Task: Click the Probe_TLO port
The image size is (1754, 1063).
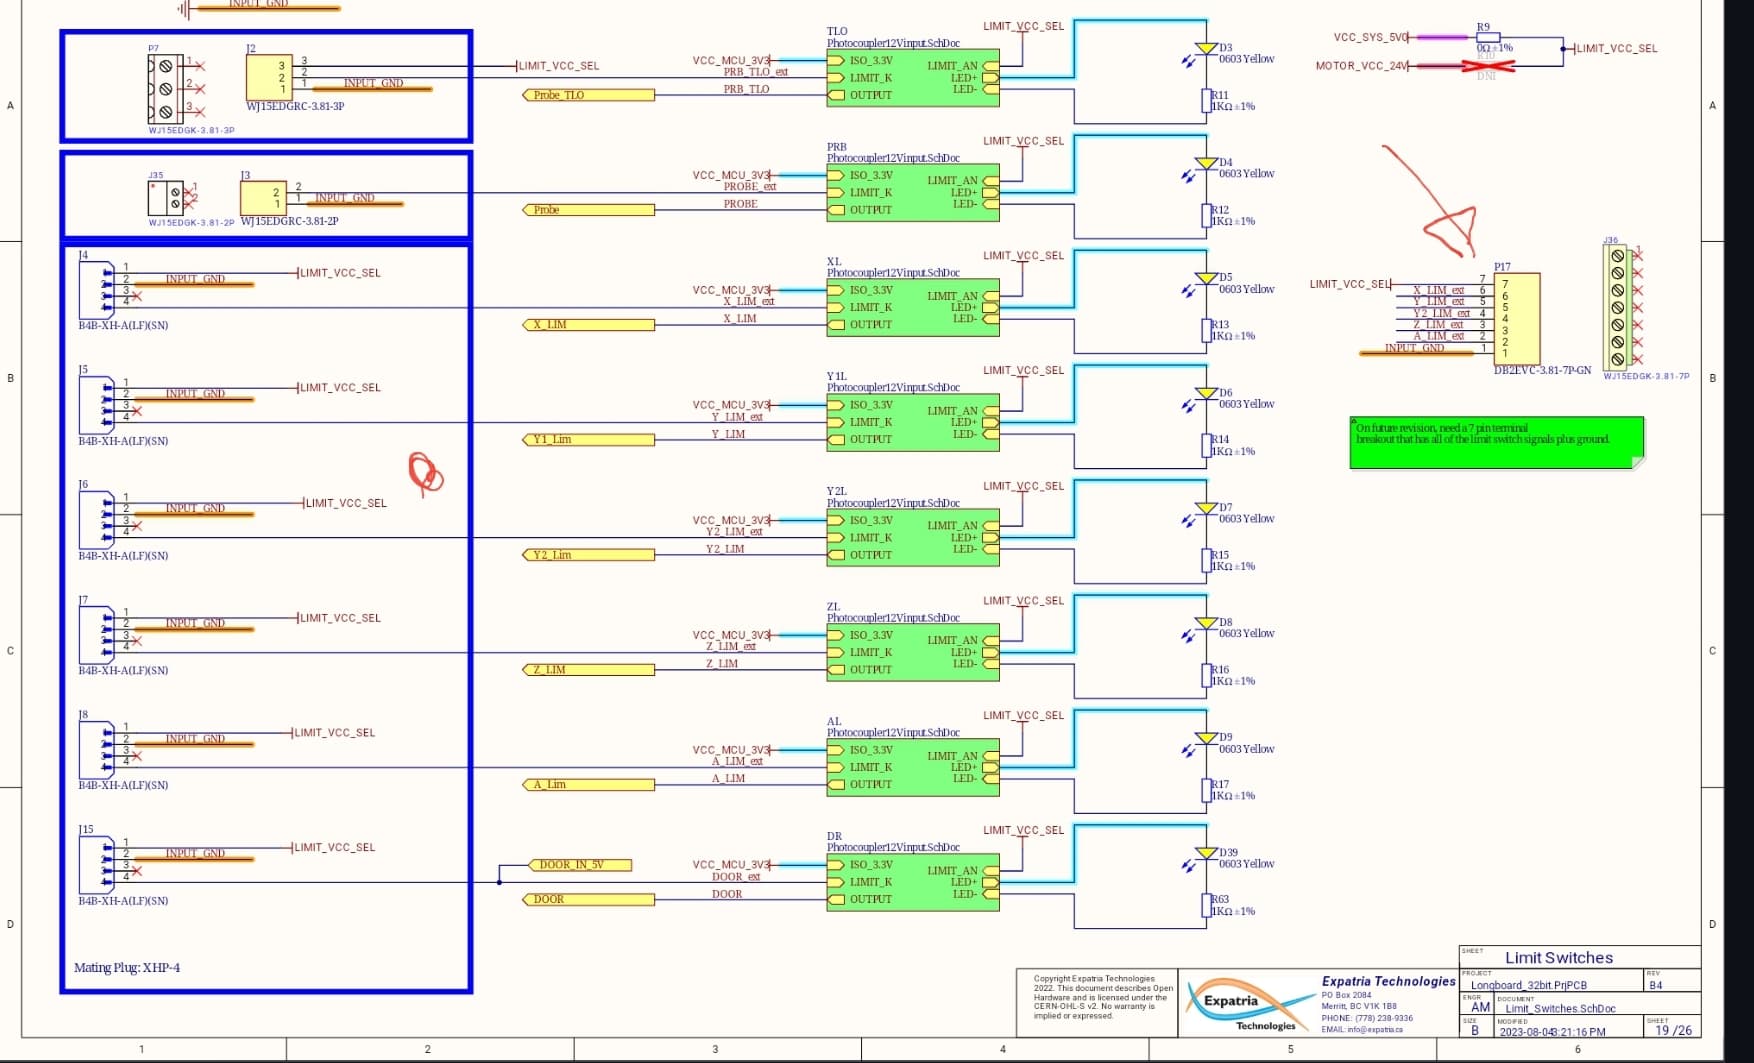Action: [589, 95]
